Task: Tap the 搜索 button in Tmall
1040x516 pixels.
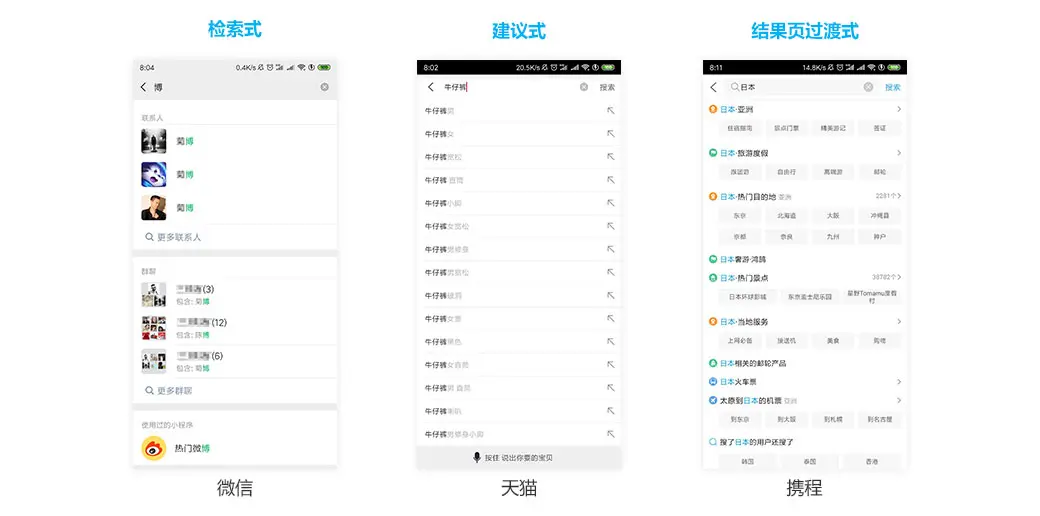Action: (x=607, y=87)
